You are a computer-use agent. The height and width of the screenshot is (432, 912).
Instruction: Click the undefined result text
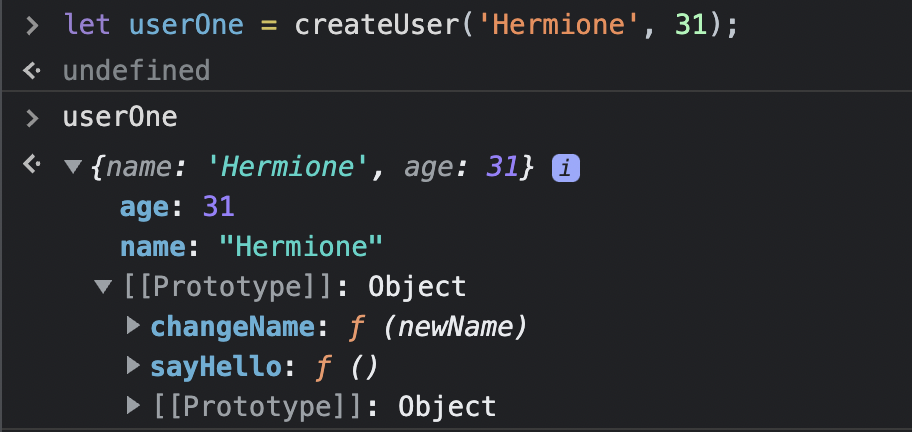coord(136,71)
